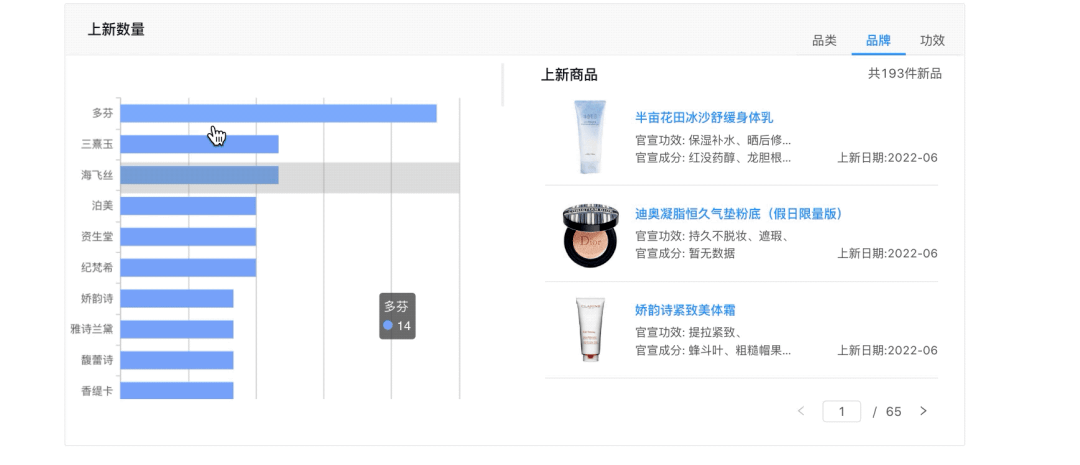Click the 娇韵诗 bar in chart
This screenshot has width=1080, height=465.
tap(177, 298)
